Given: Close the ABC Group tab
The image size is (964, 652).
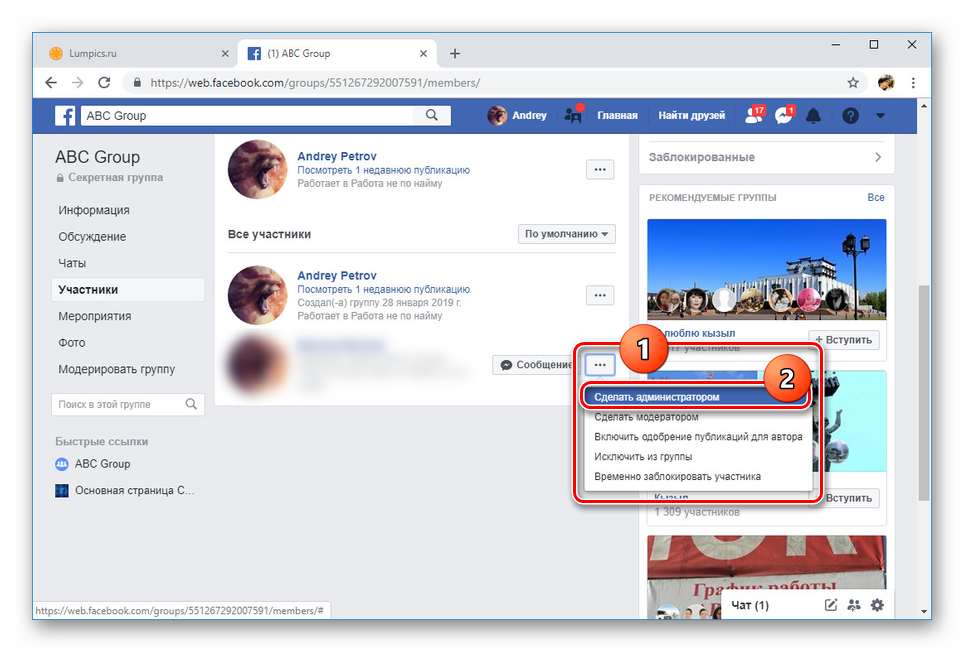Looking at the screenshot, I should pyautogui.click(x=423, y=53).
